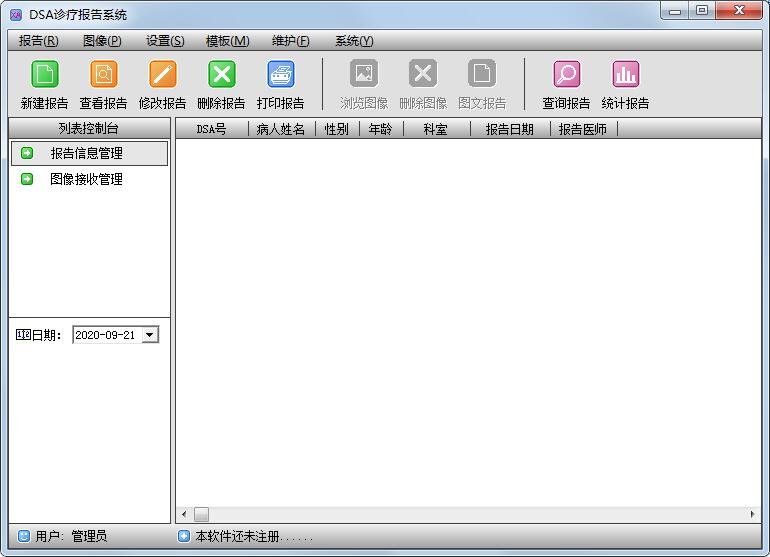Select the 修改报告 (Edit Report) icon

[162, 75]
